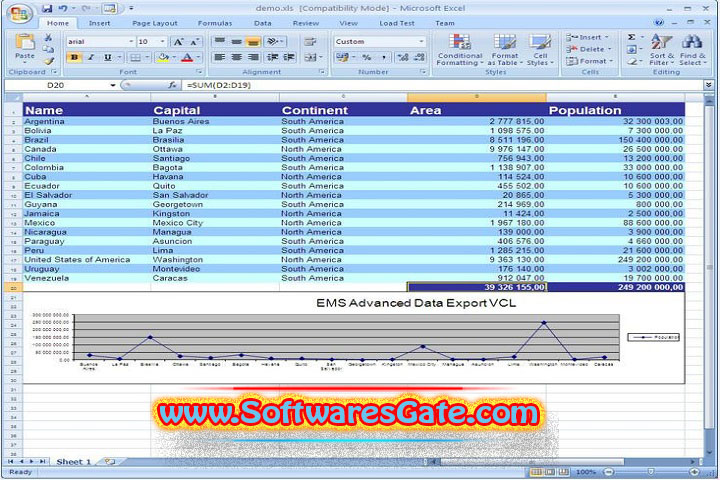Undo the last action

click(63, 8)
